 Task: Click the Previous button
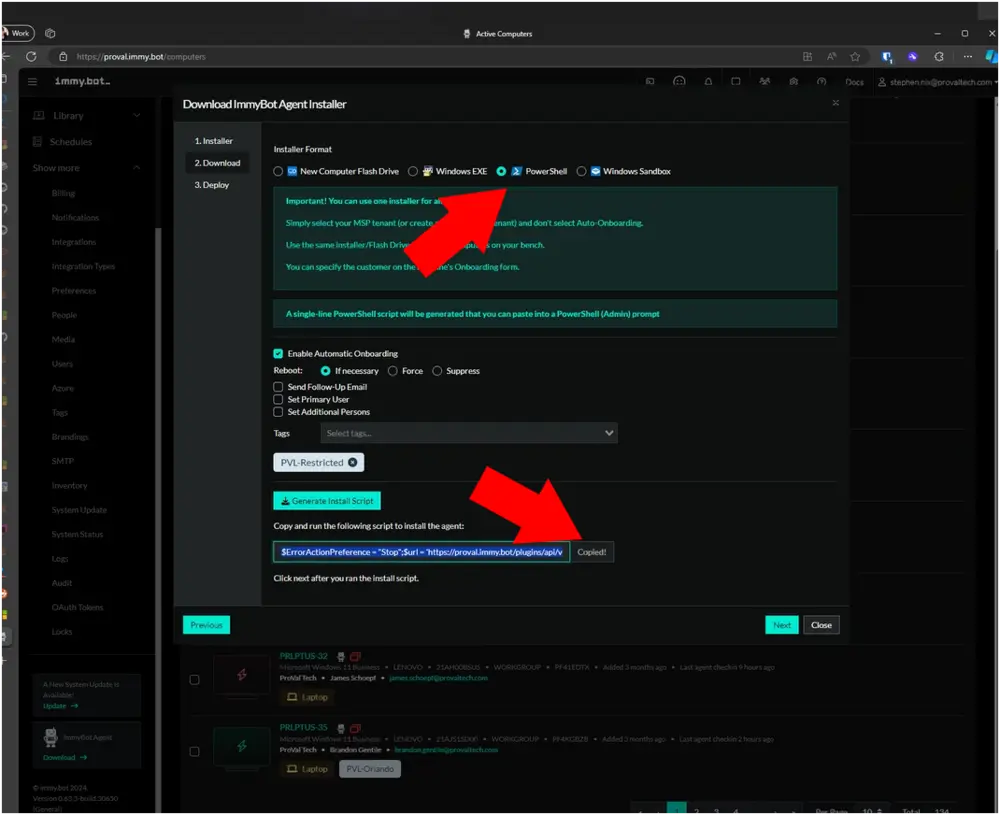tap(207, 626)
